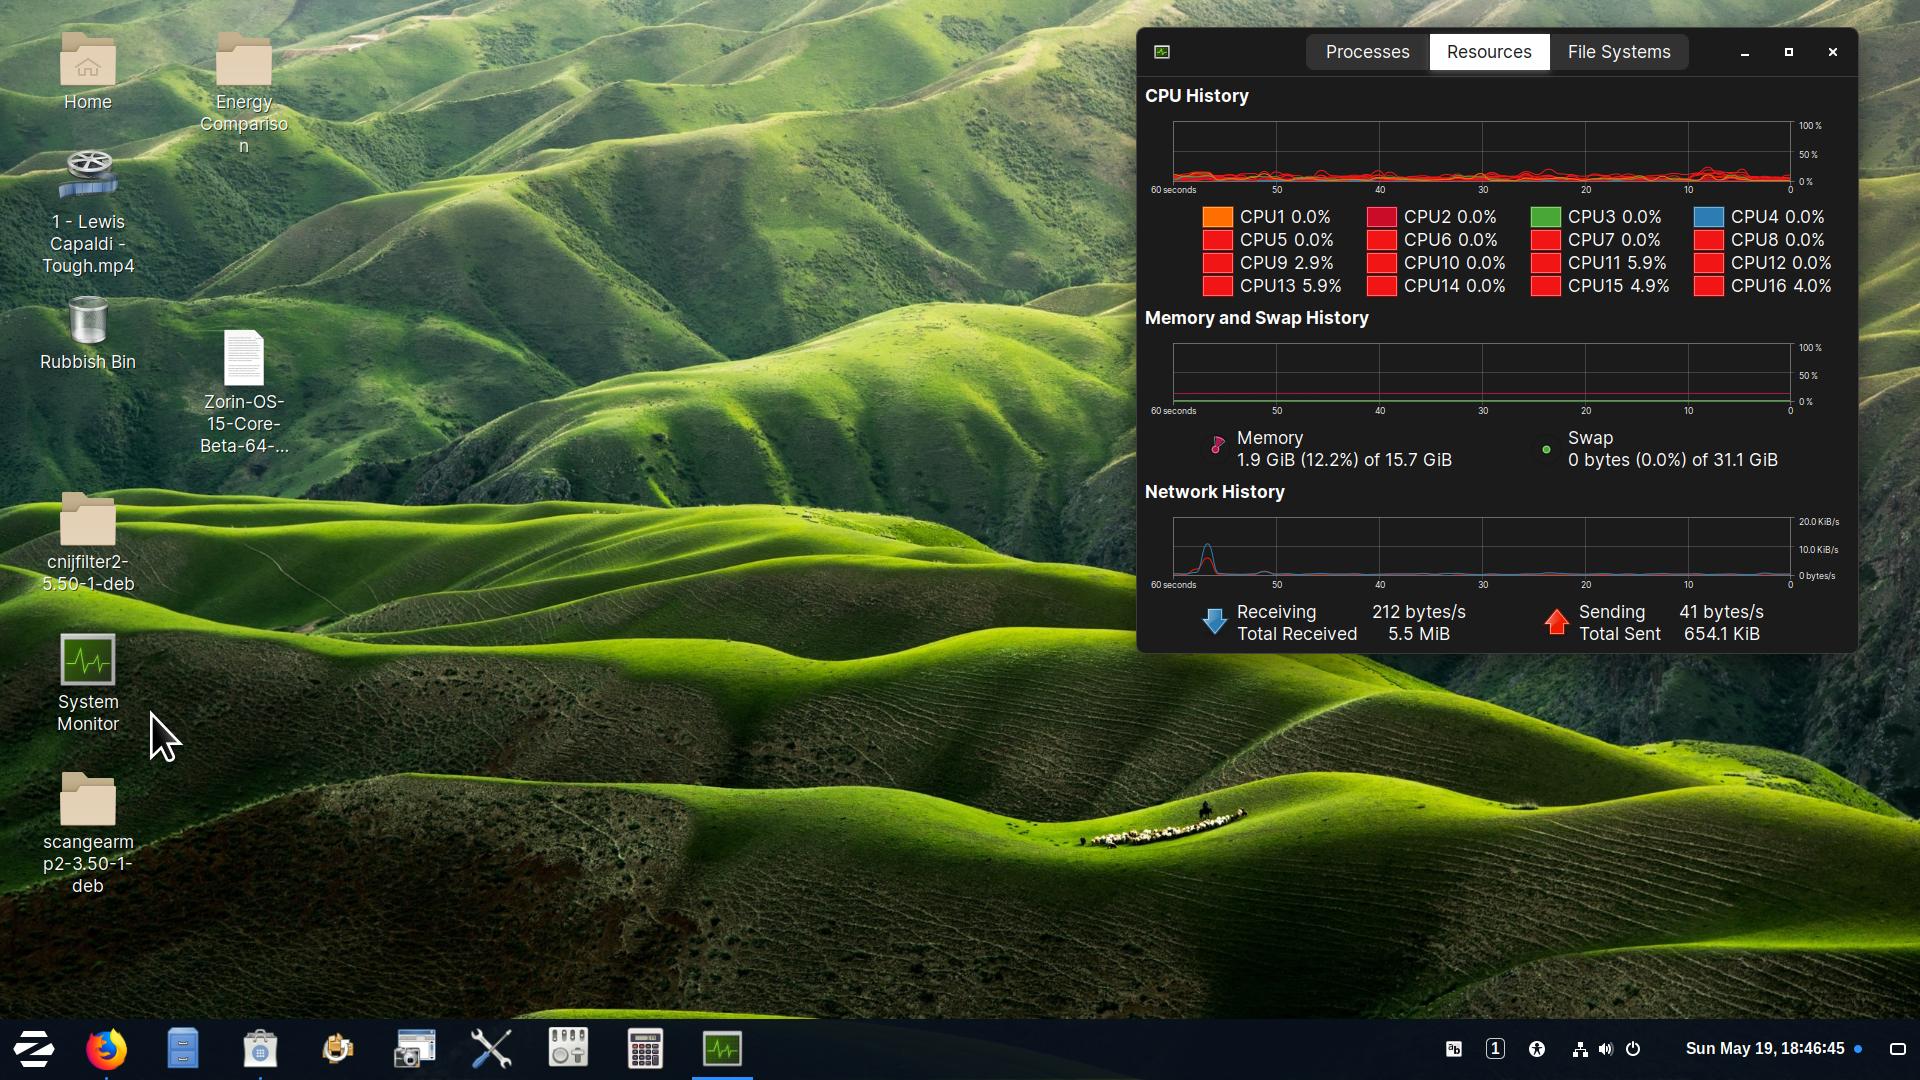Screen dimensions: 1920x1080
Task: Change the CPU4 blue color swatch
Action: (x=1708, y=217)
